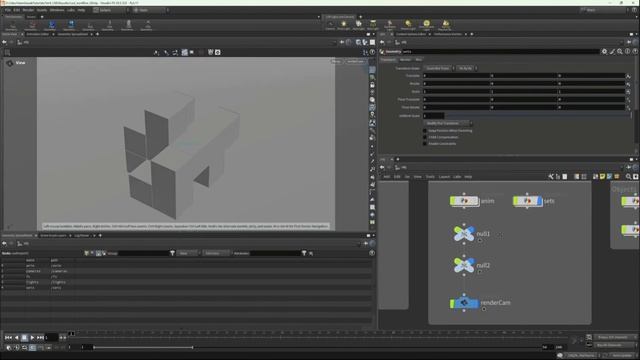Open the parameter pane gear menu
This screenshot has height=360, width=640.
coord(604,51)
